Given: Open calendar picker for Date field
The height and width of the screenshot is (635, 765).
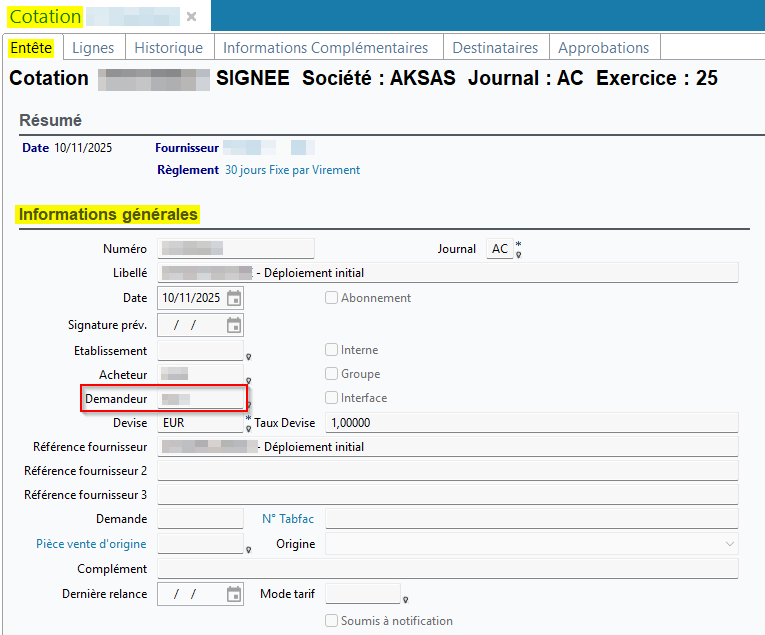Looking at the screenshot, I should tap(234, 298).
